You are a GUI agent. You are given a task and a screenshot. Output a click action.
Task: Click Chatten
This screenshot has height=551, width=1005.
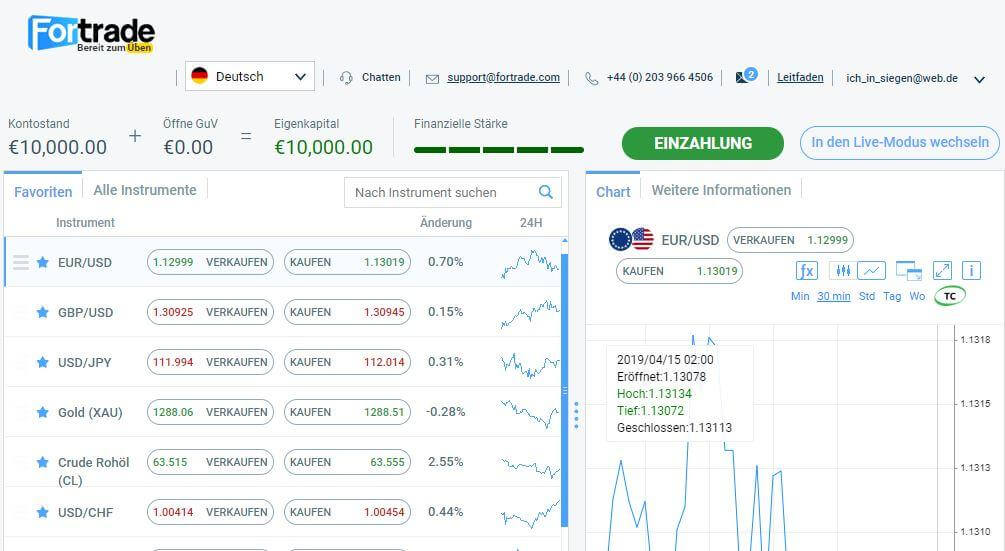point(381,78)
